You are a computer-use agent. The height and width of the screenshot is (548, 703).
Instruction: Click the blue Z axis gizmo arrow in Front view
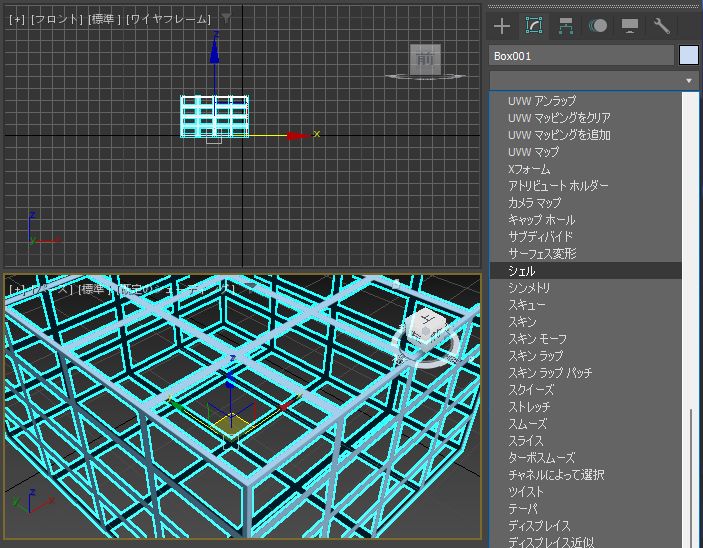point(214,52)
